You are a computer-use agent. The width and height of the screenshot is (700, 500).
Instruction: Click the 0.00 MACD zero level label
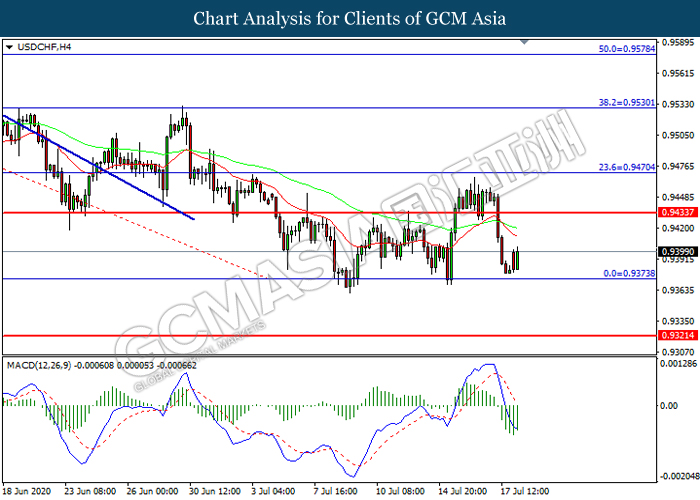point(669,406)
